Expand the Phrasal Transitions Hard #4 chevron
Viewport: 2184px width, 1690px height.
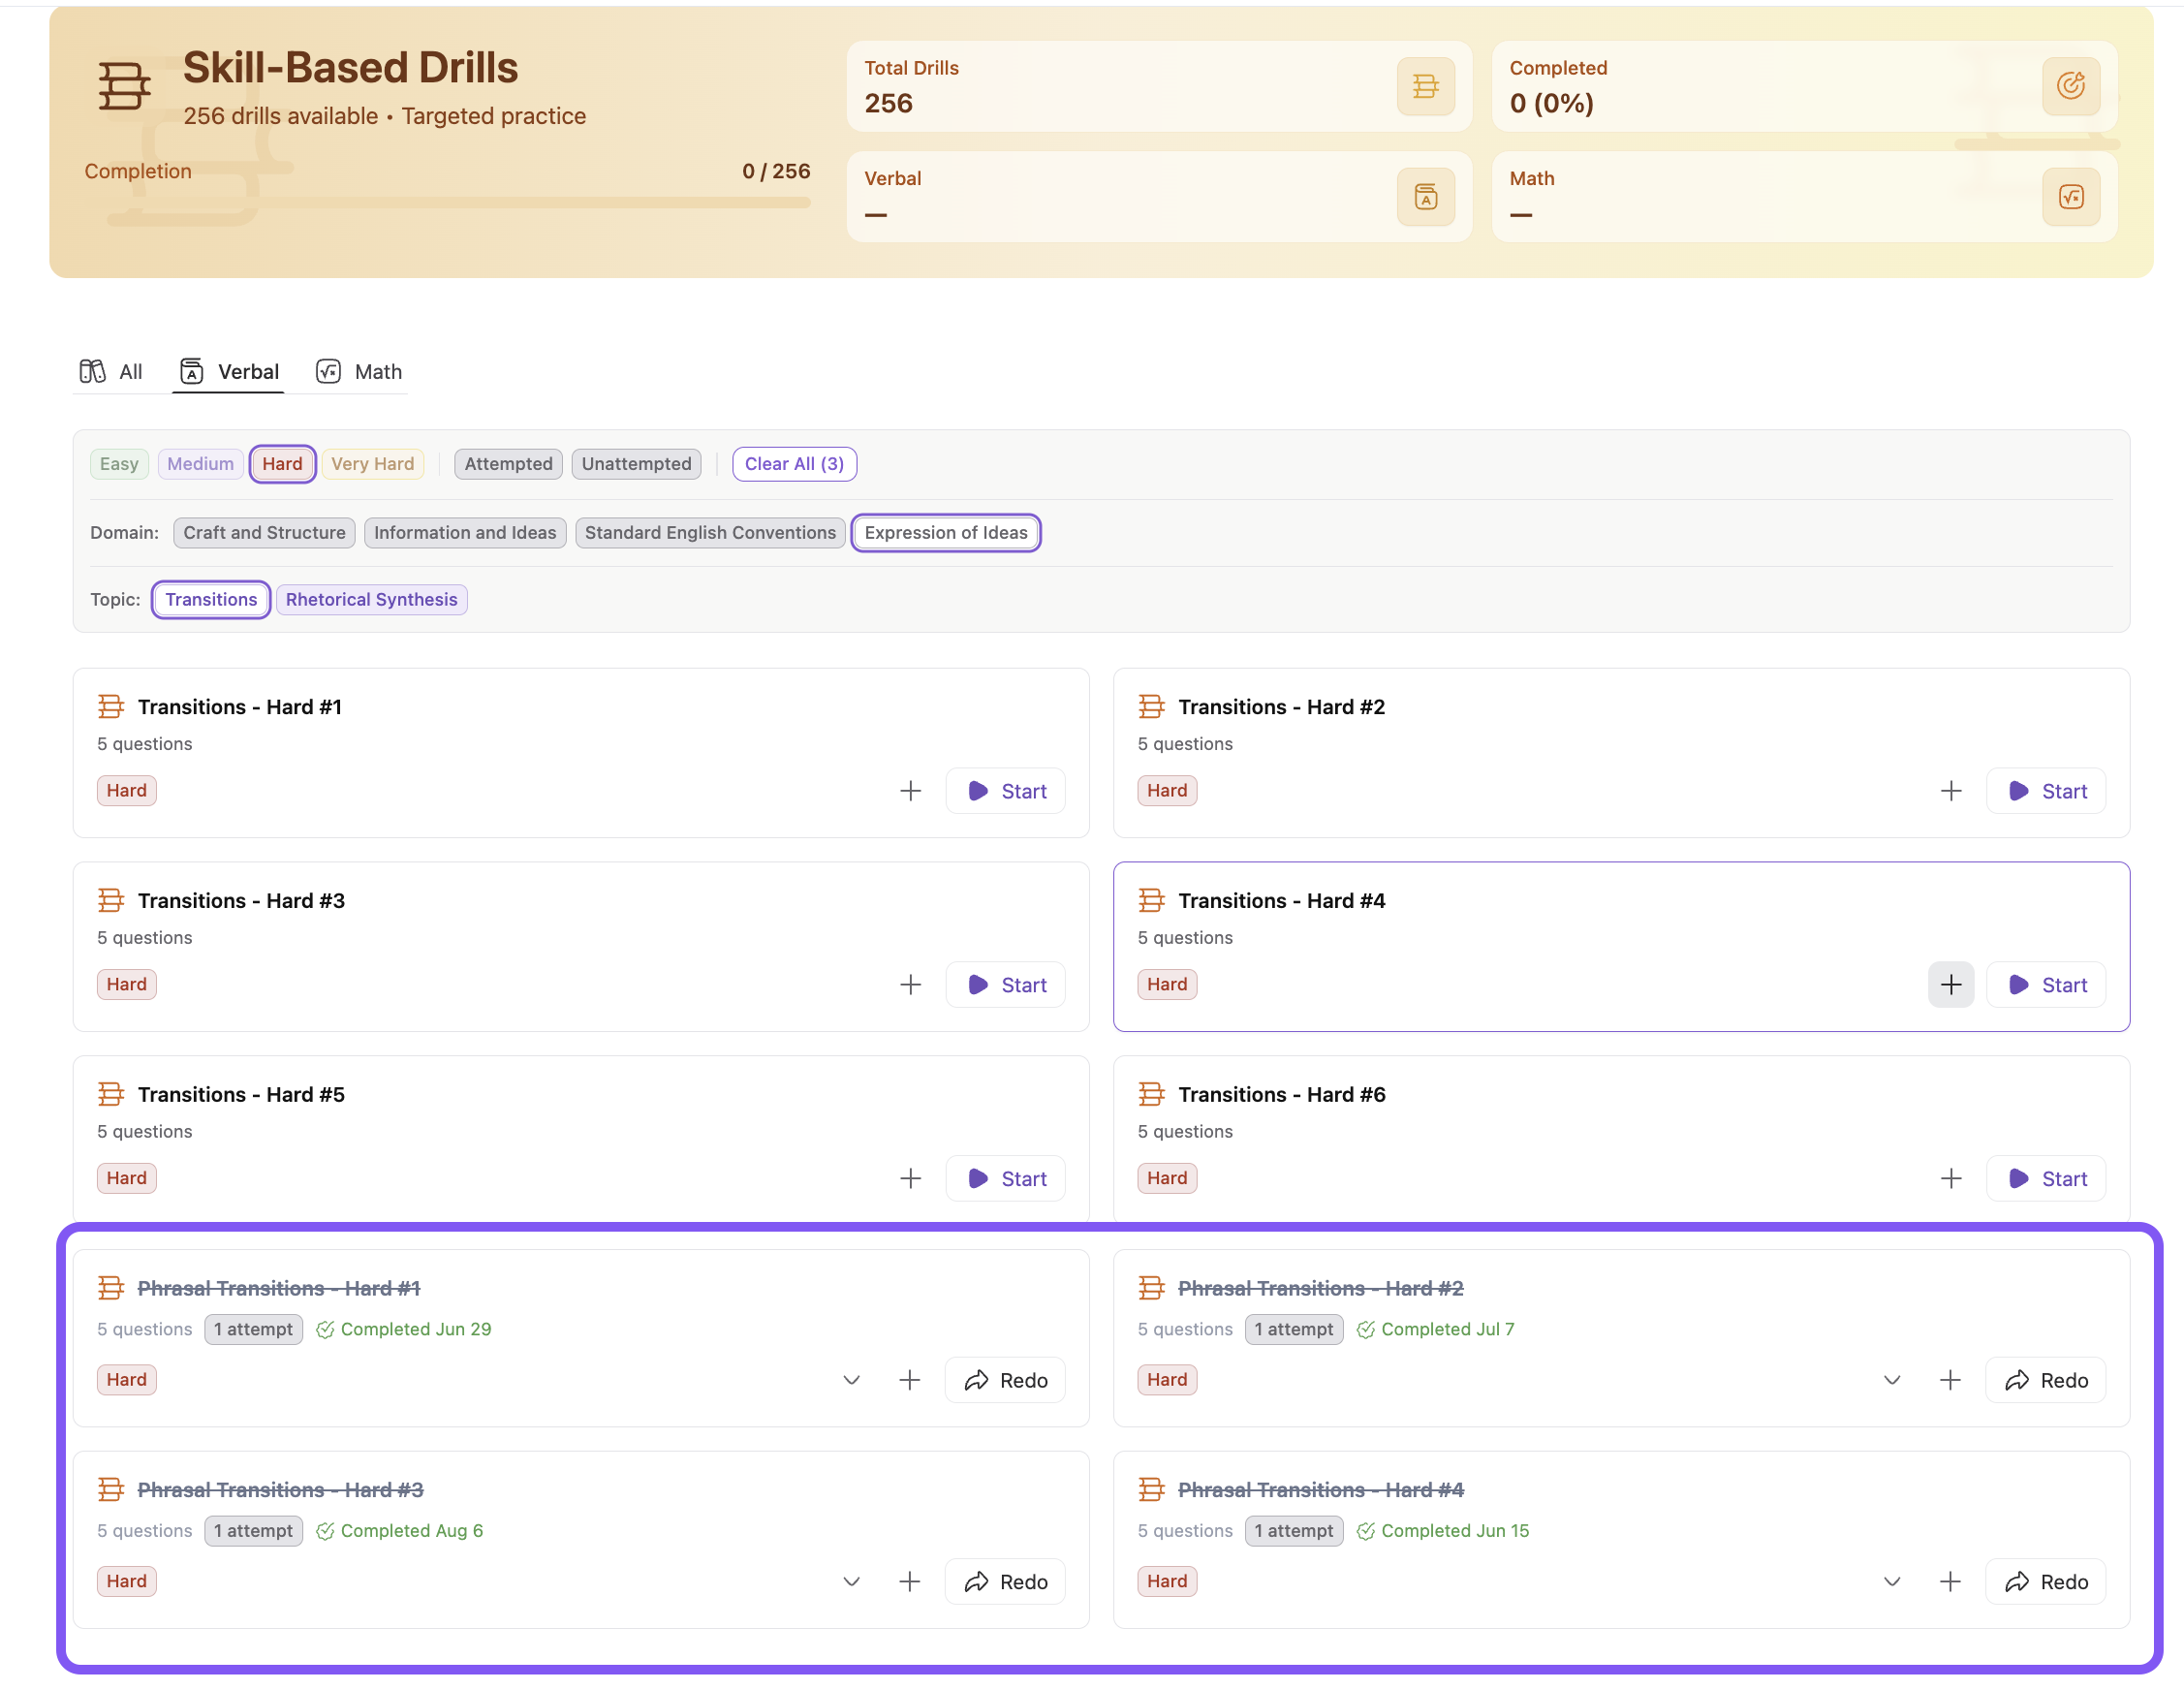click(x=1891, y=1581)
